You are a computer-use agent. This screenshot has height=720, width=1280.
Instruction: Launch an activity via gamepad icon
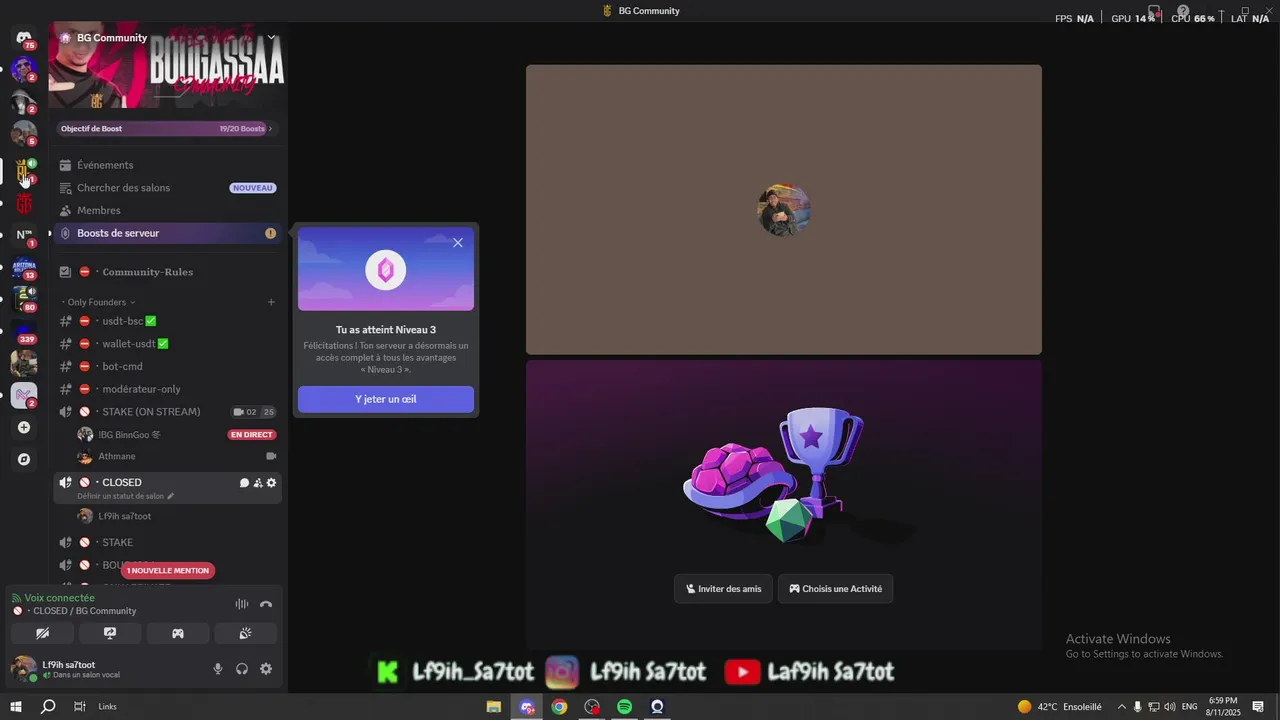click(178, 633)
